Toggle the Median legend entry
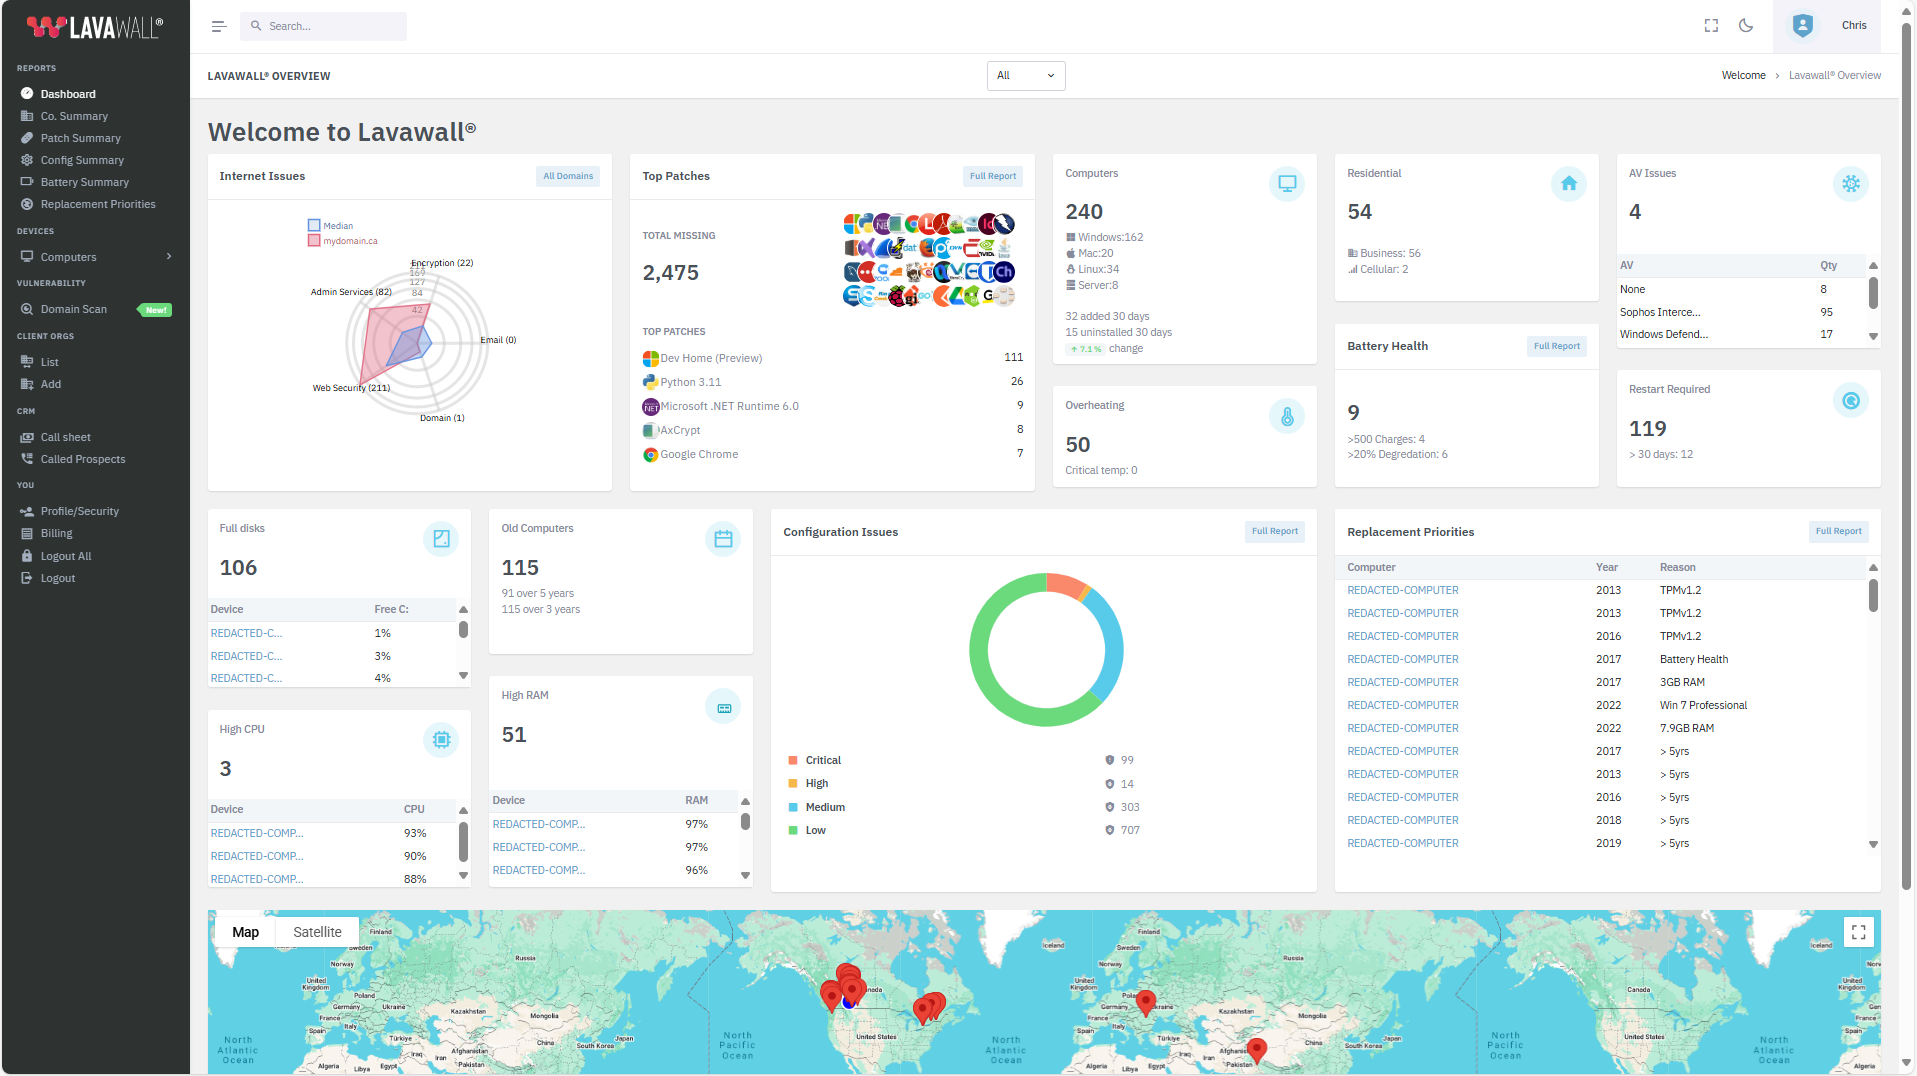Screen dimensions: 1917x1076 (330, 225)
